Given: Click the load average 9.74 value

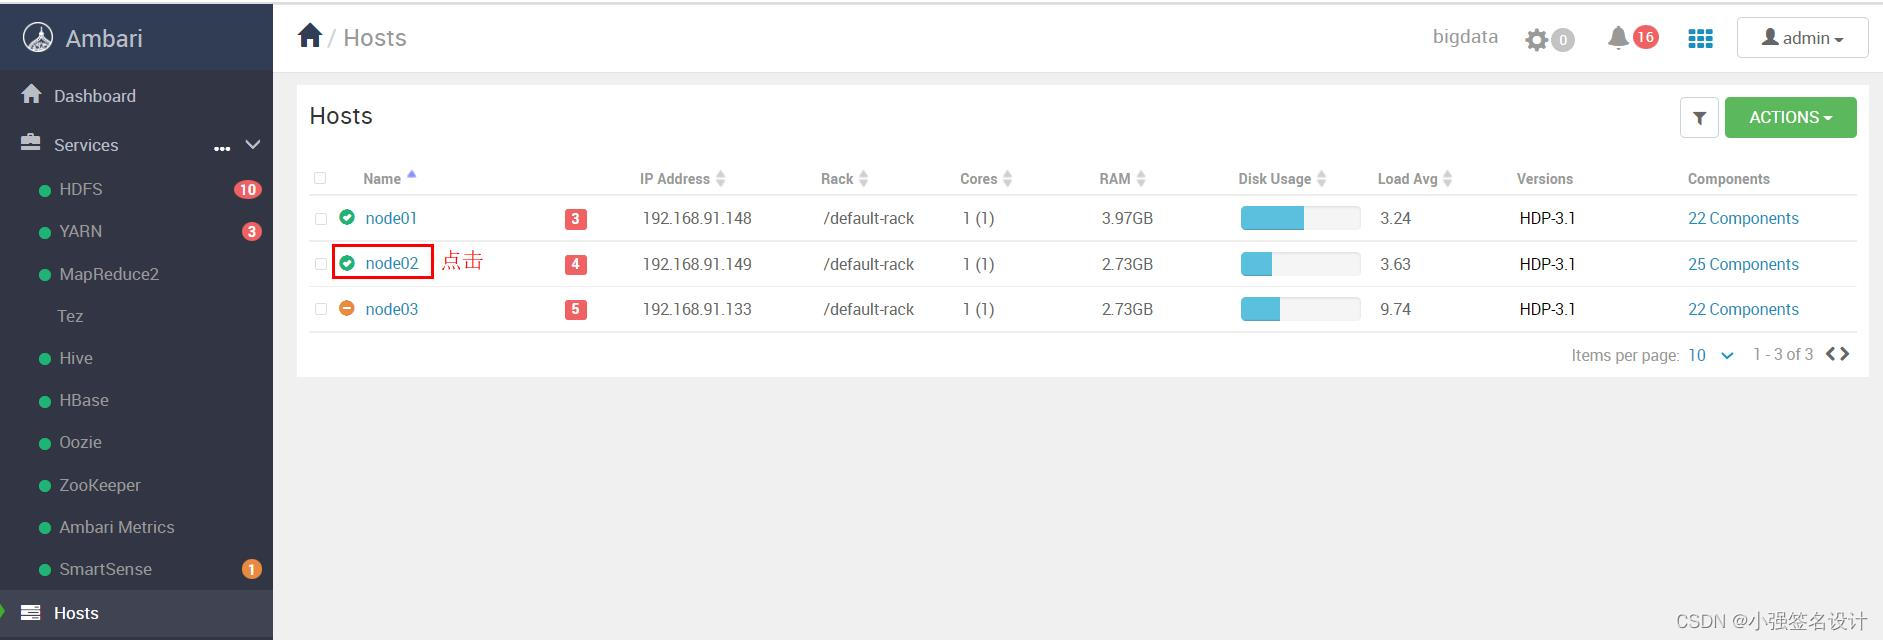Looking at the screenshot, I should click(x=1395, y=309).
